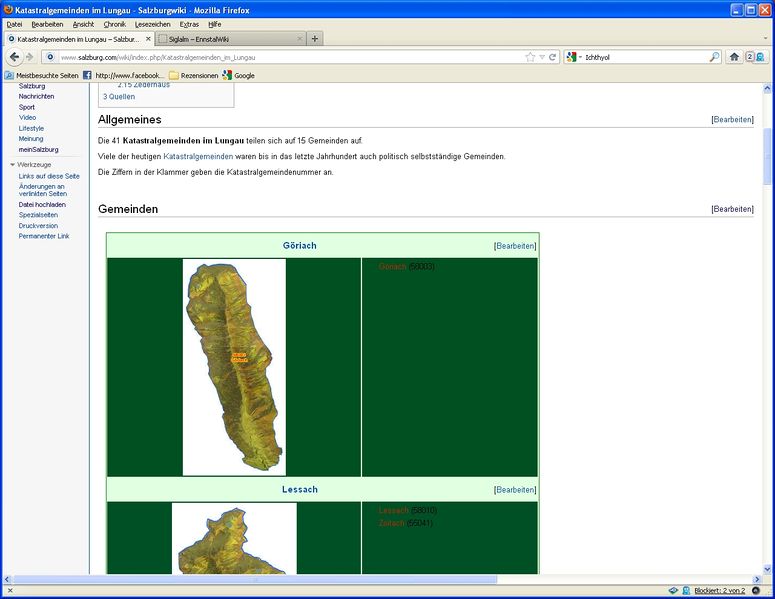Open the Google bookmark in the bookmarks bar
The image size is (775, 599).
click(238, 75)
